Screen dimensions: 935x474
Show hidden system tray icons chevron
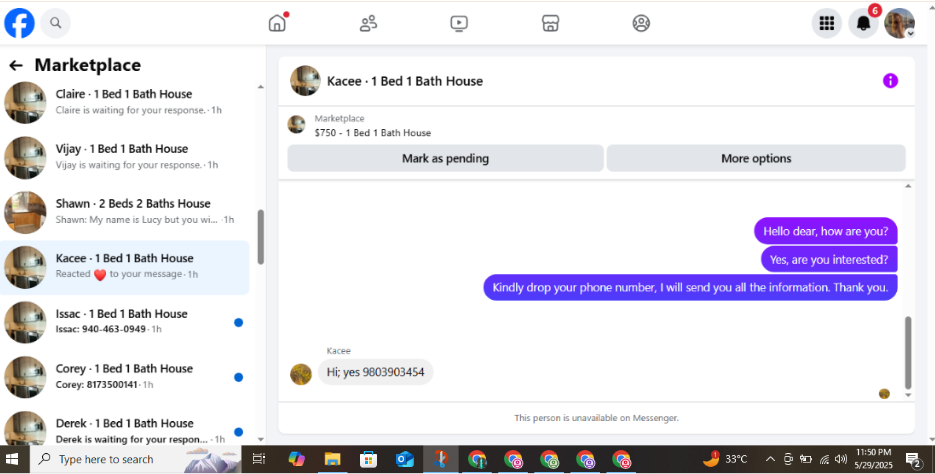point(770,459)
